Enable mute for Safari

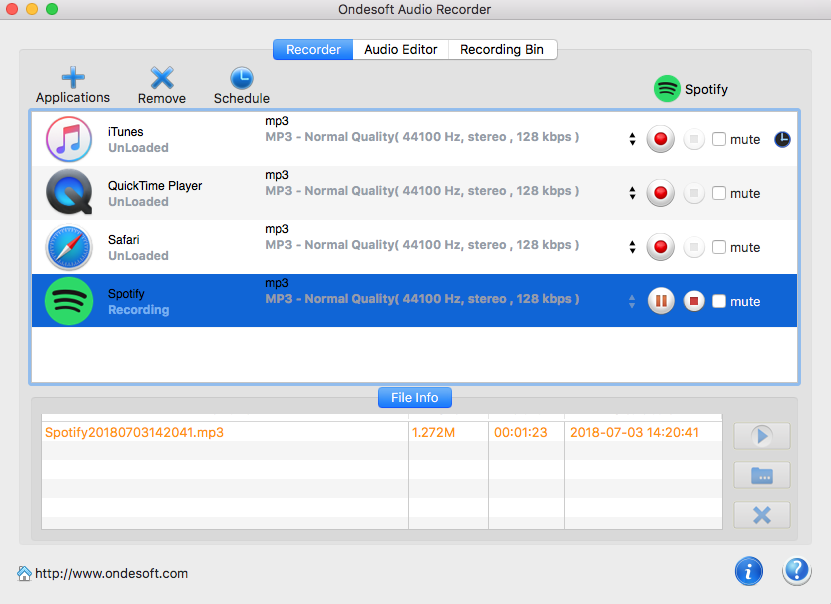click(718, 246)
